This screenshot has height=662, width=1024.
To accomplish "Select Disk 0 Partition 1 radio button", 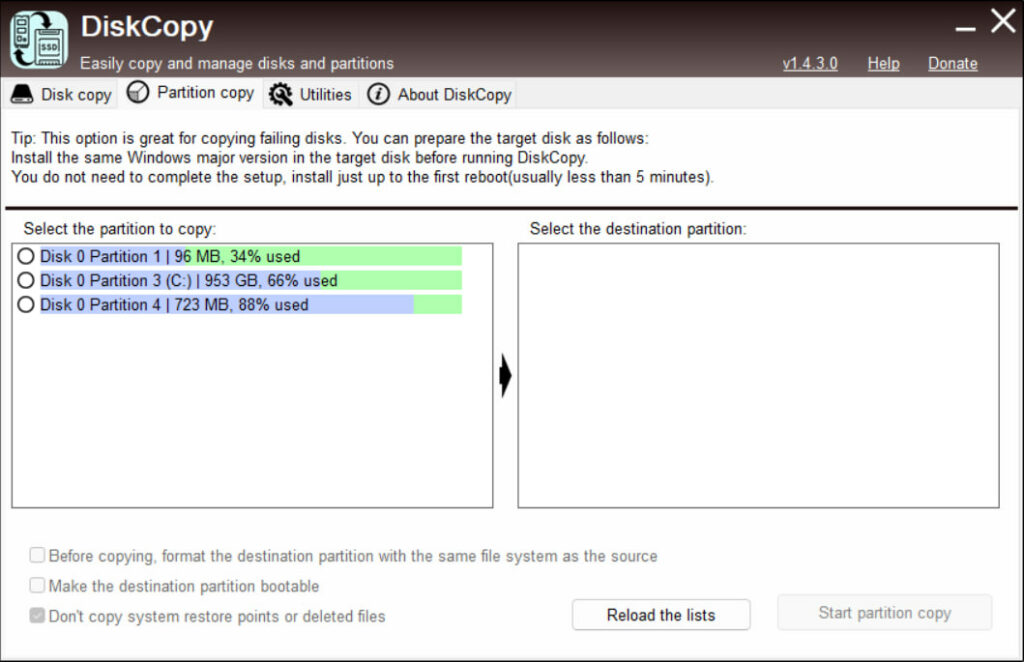I will [26, 256].
